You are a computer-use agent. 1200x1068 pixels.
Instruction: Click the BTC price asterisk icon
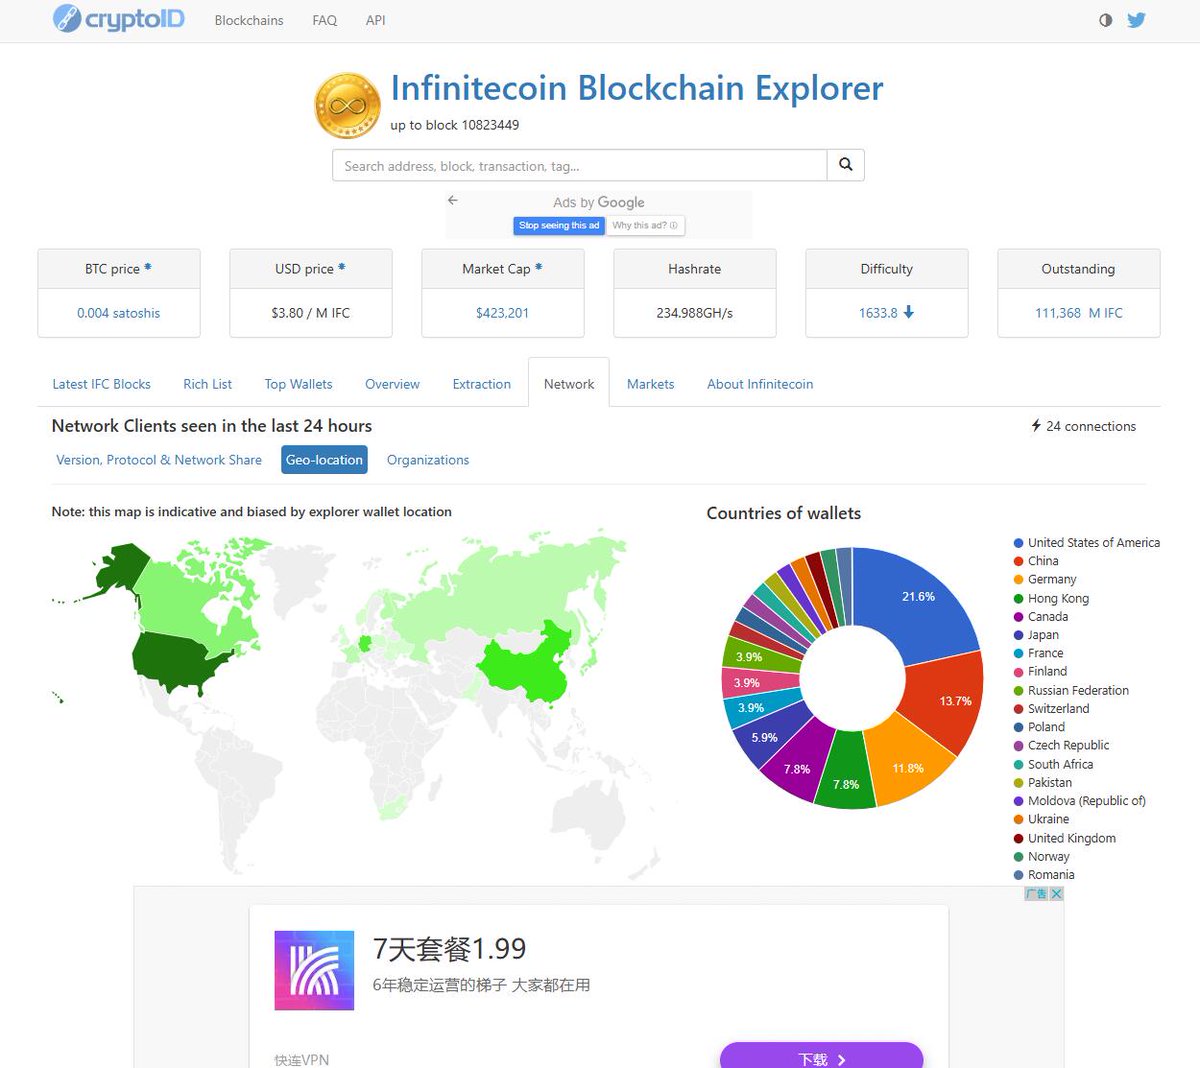pyautogui.click(x=148, y=267)
